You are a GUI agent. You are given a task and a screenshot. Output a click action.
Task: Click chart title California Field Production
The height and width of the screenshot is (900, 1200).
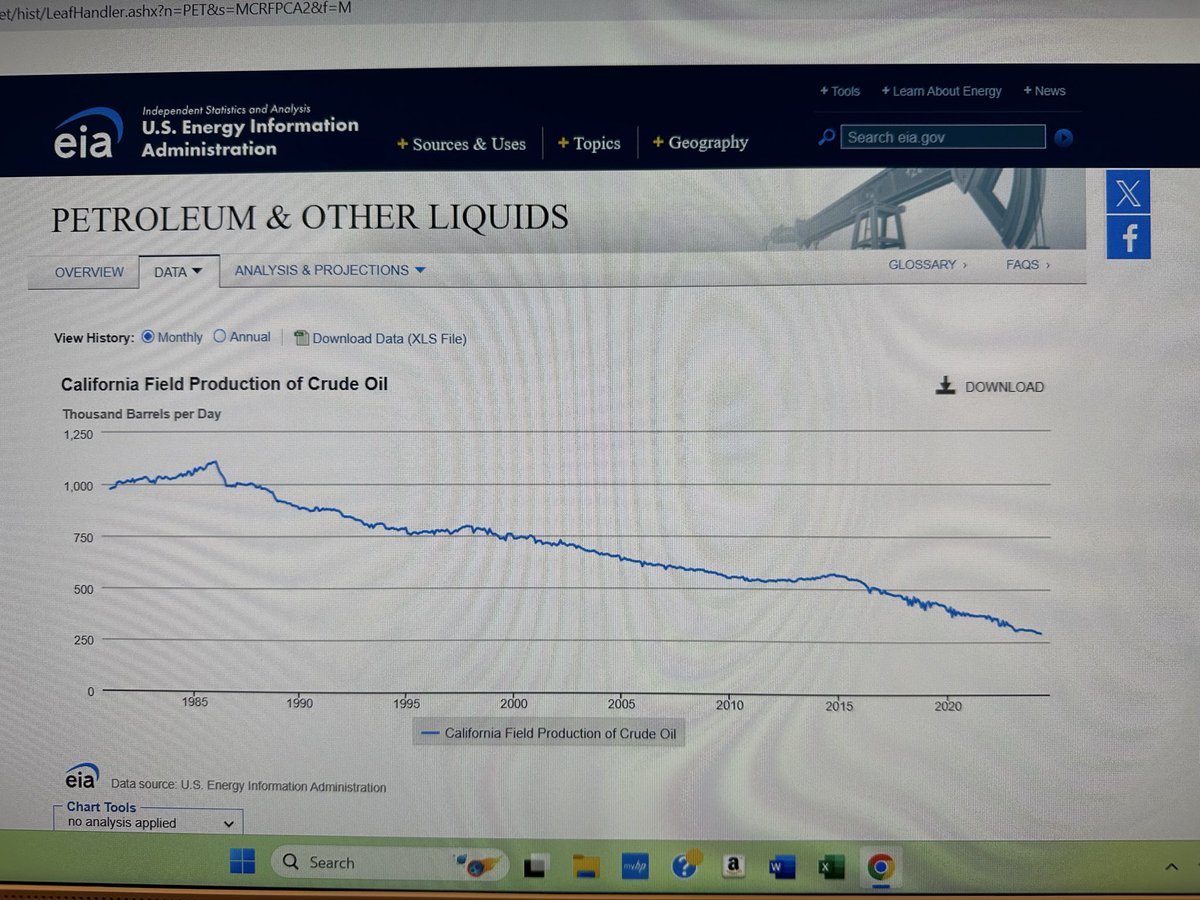click(x=224, y=384)
